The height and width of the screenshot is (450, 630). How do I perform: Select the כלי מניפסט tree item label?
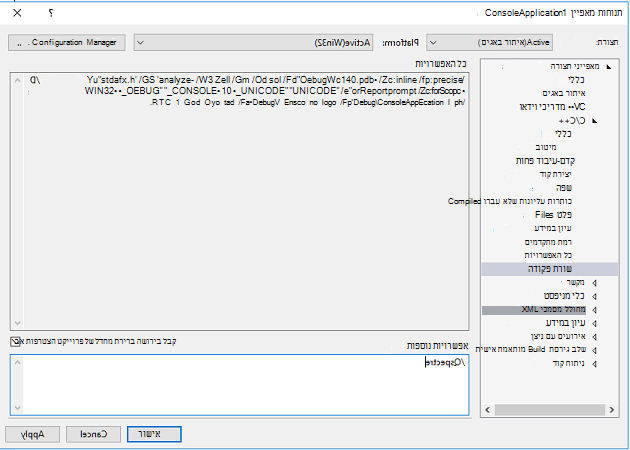coord(565,297)
